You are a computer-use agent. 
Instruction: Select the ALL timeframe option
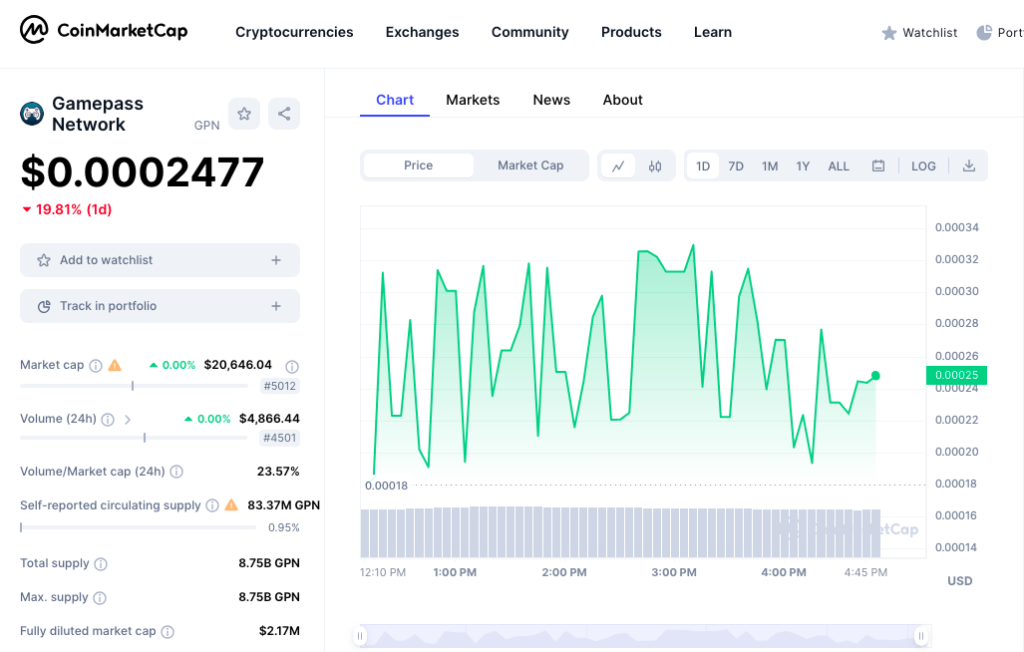point(838,166)
